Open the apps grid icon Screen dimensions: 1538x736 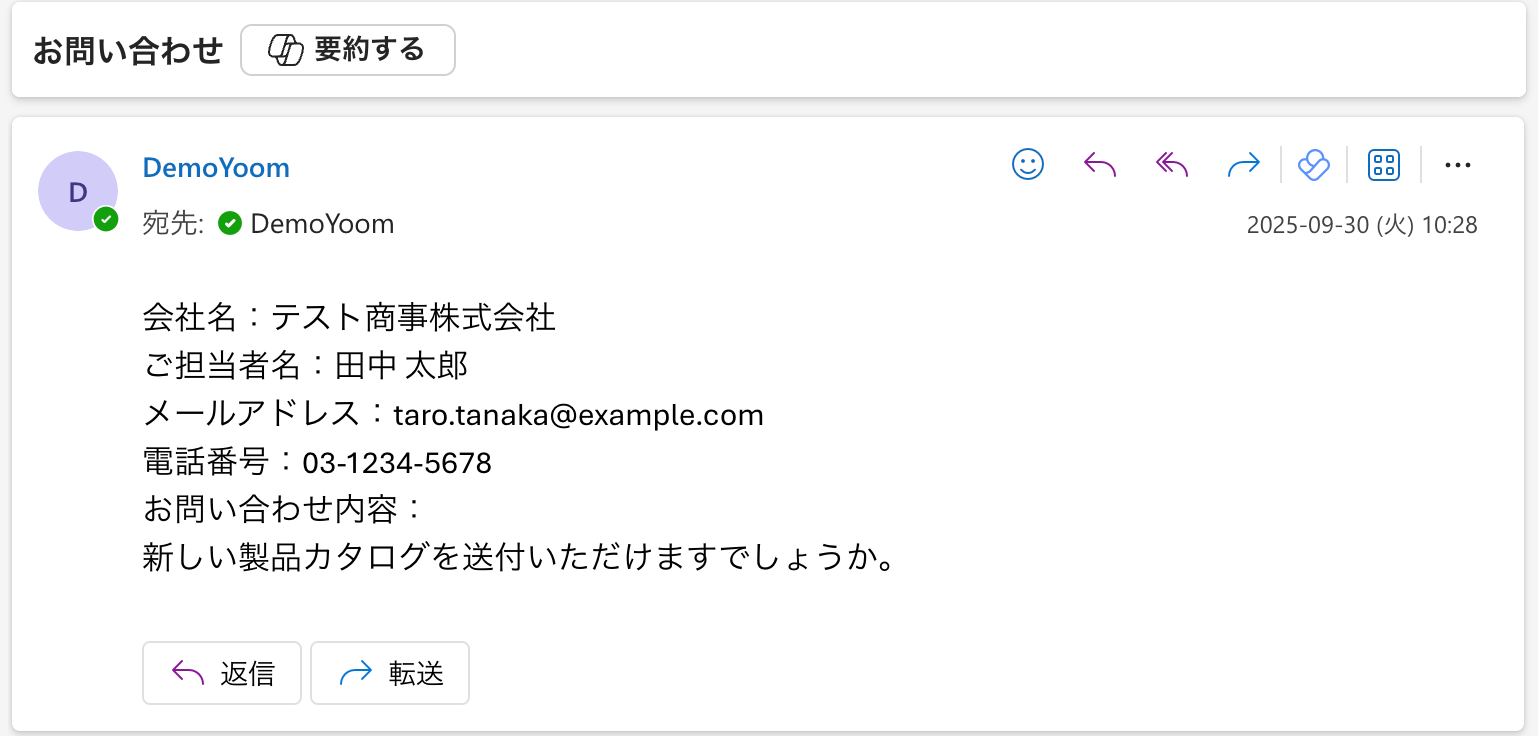(x=1384, y=165)
